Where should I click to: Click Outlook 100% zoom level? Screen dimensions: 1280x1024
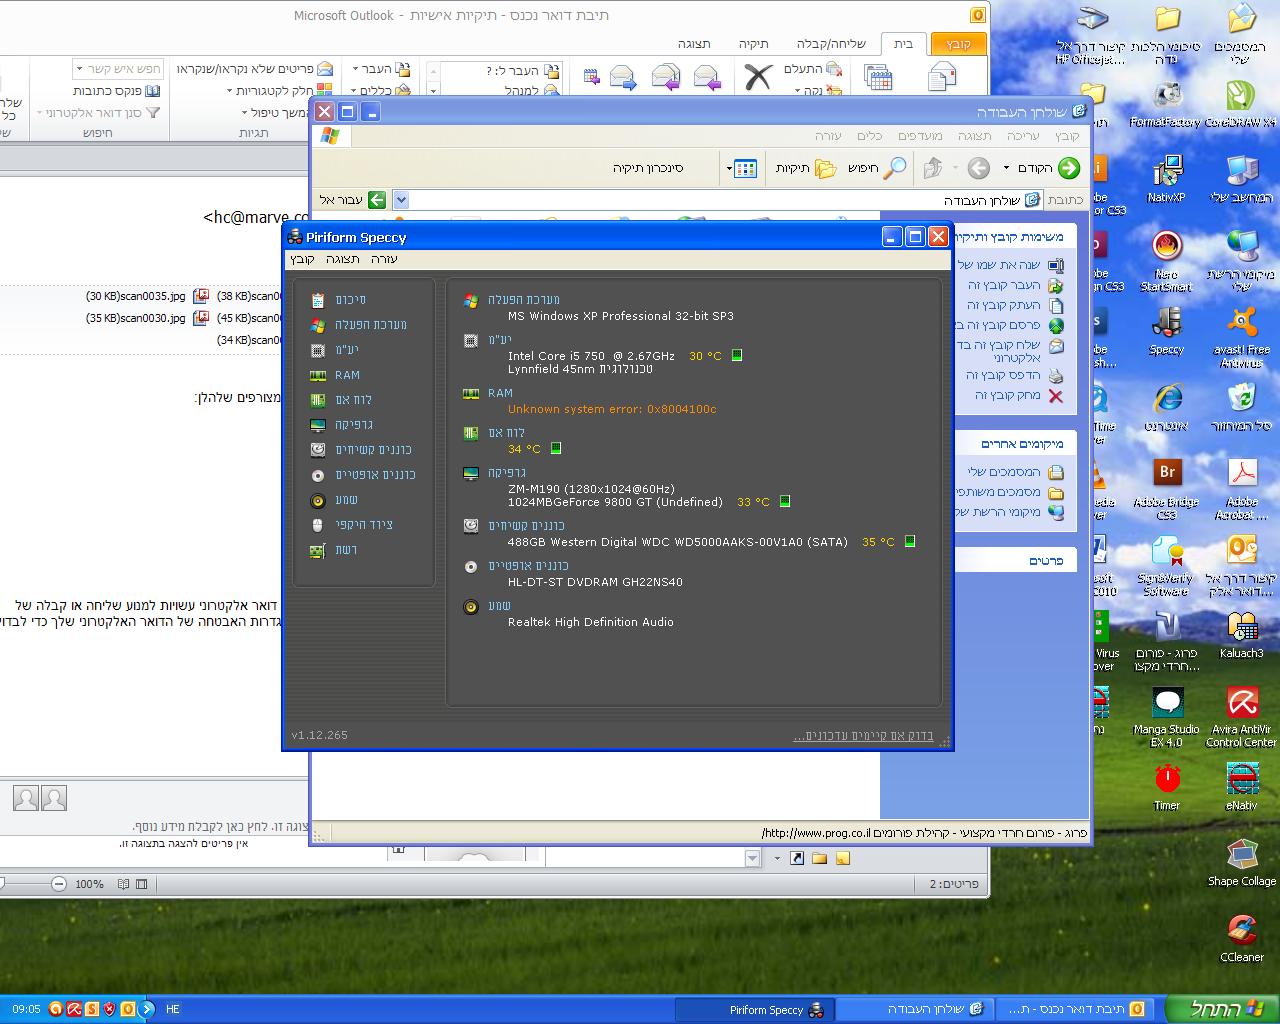[x=89, y=884]
